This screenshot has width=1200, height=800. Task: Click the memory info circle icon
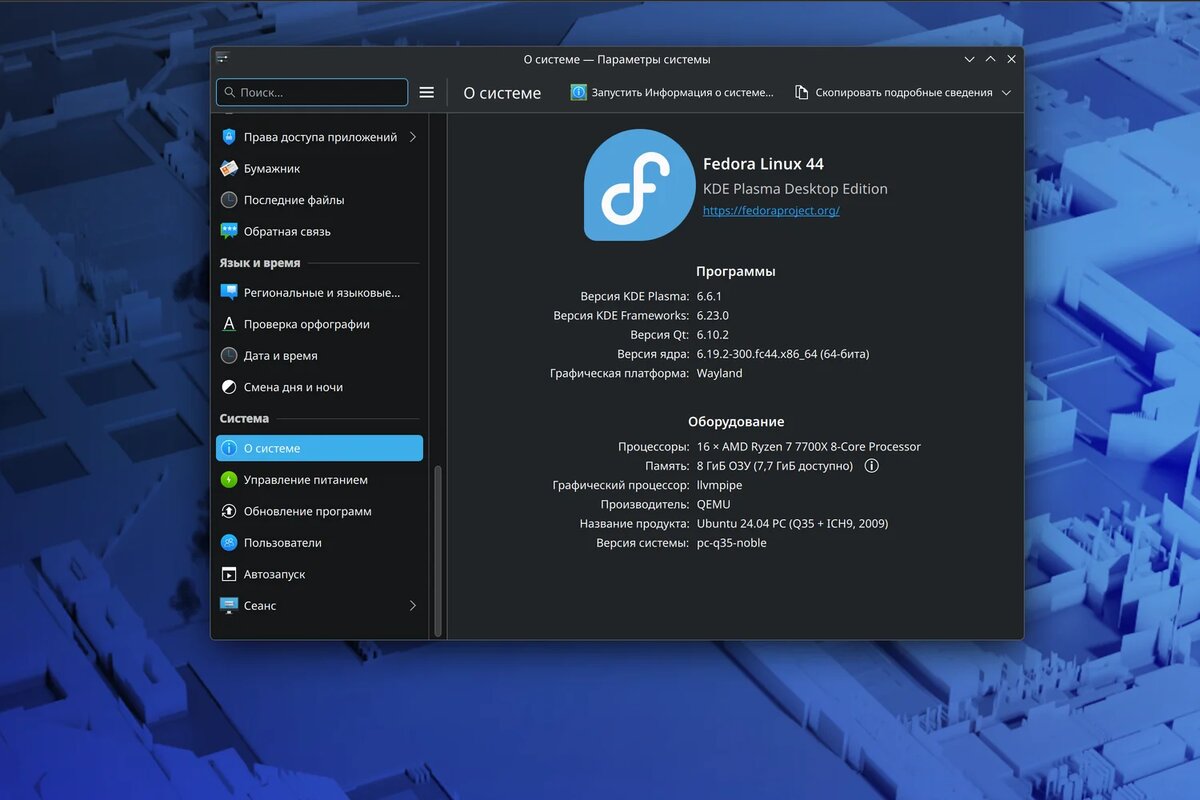click(x=871, y=465)
